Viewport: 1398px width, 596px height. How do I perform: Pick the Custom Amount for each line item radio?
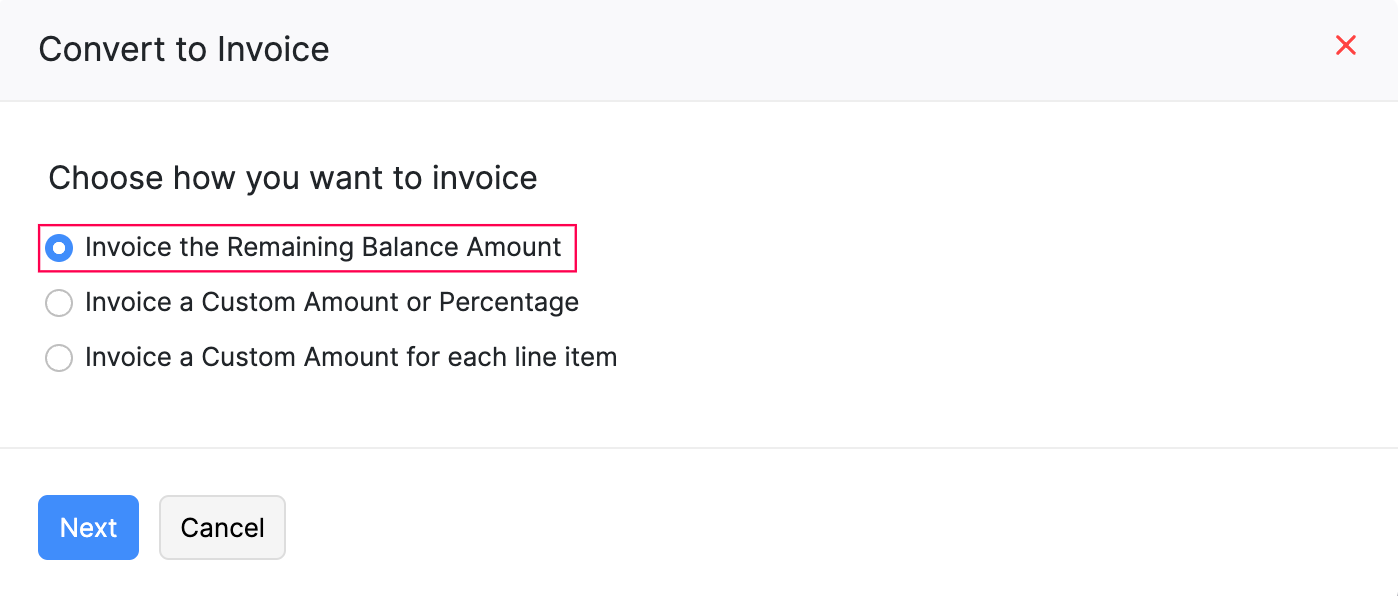[x=59, y=358]
